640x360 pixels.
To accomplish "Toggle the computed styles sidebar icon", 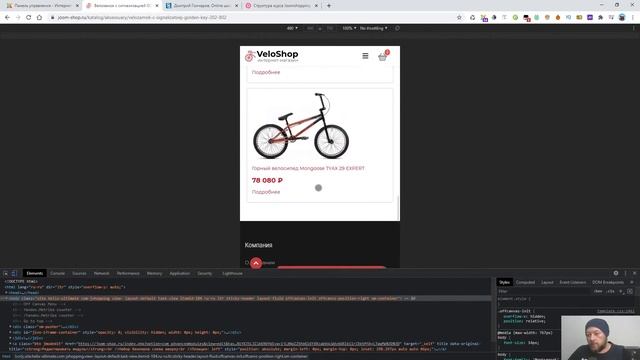I will point(630,291).
